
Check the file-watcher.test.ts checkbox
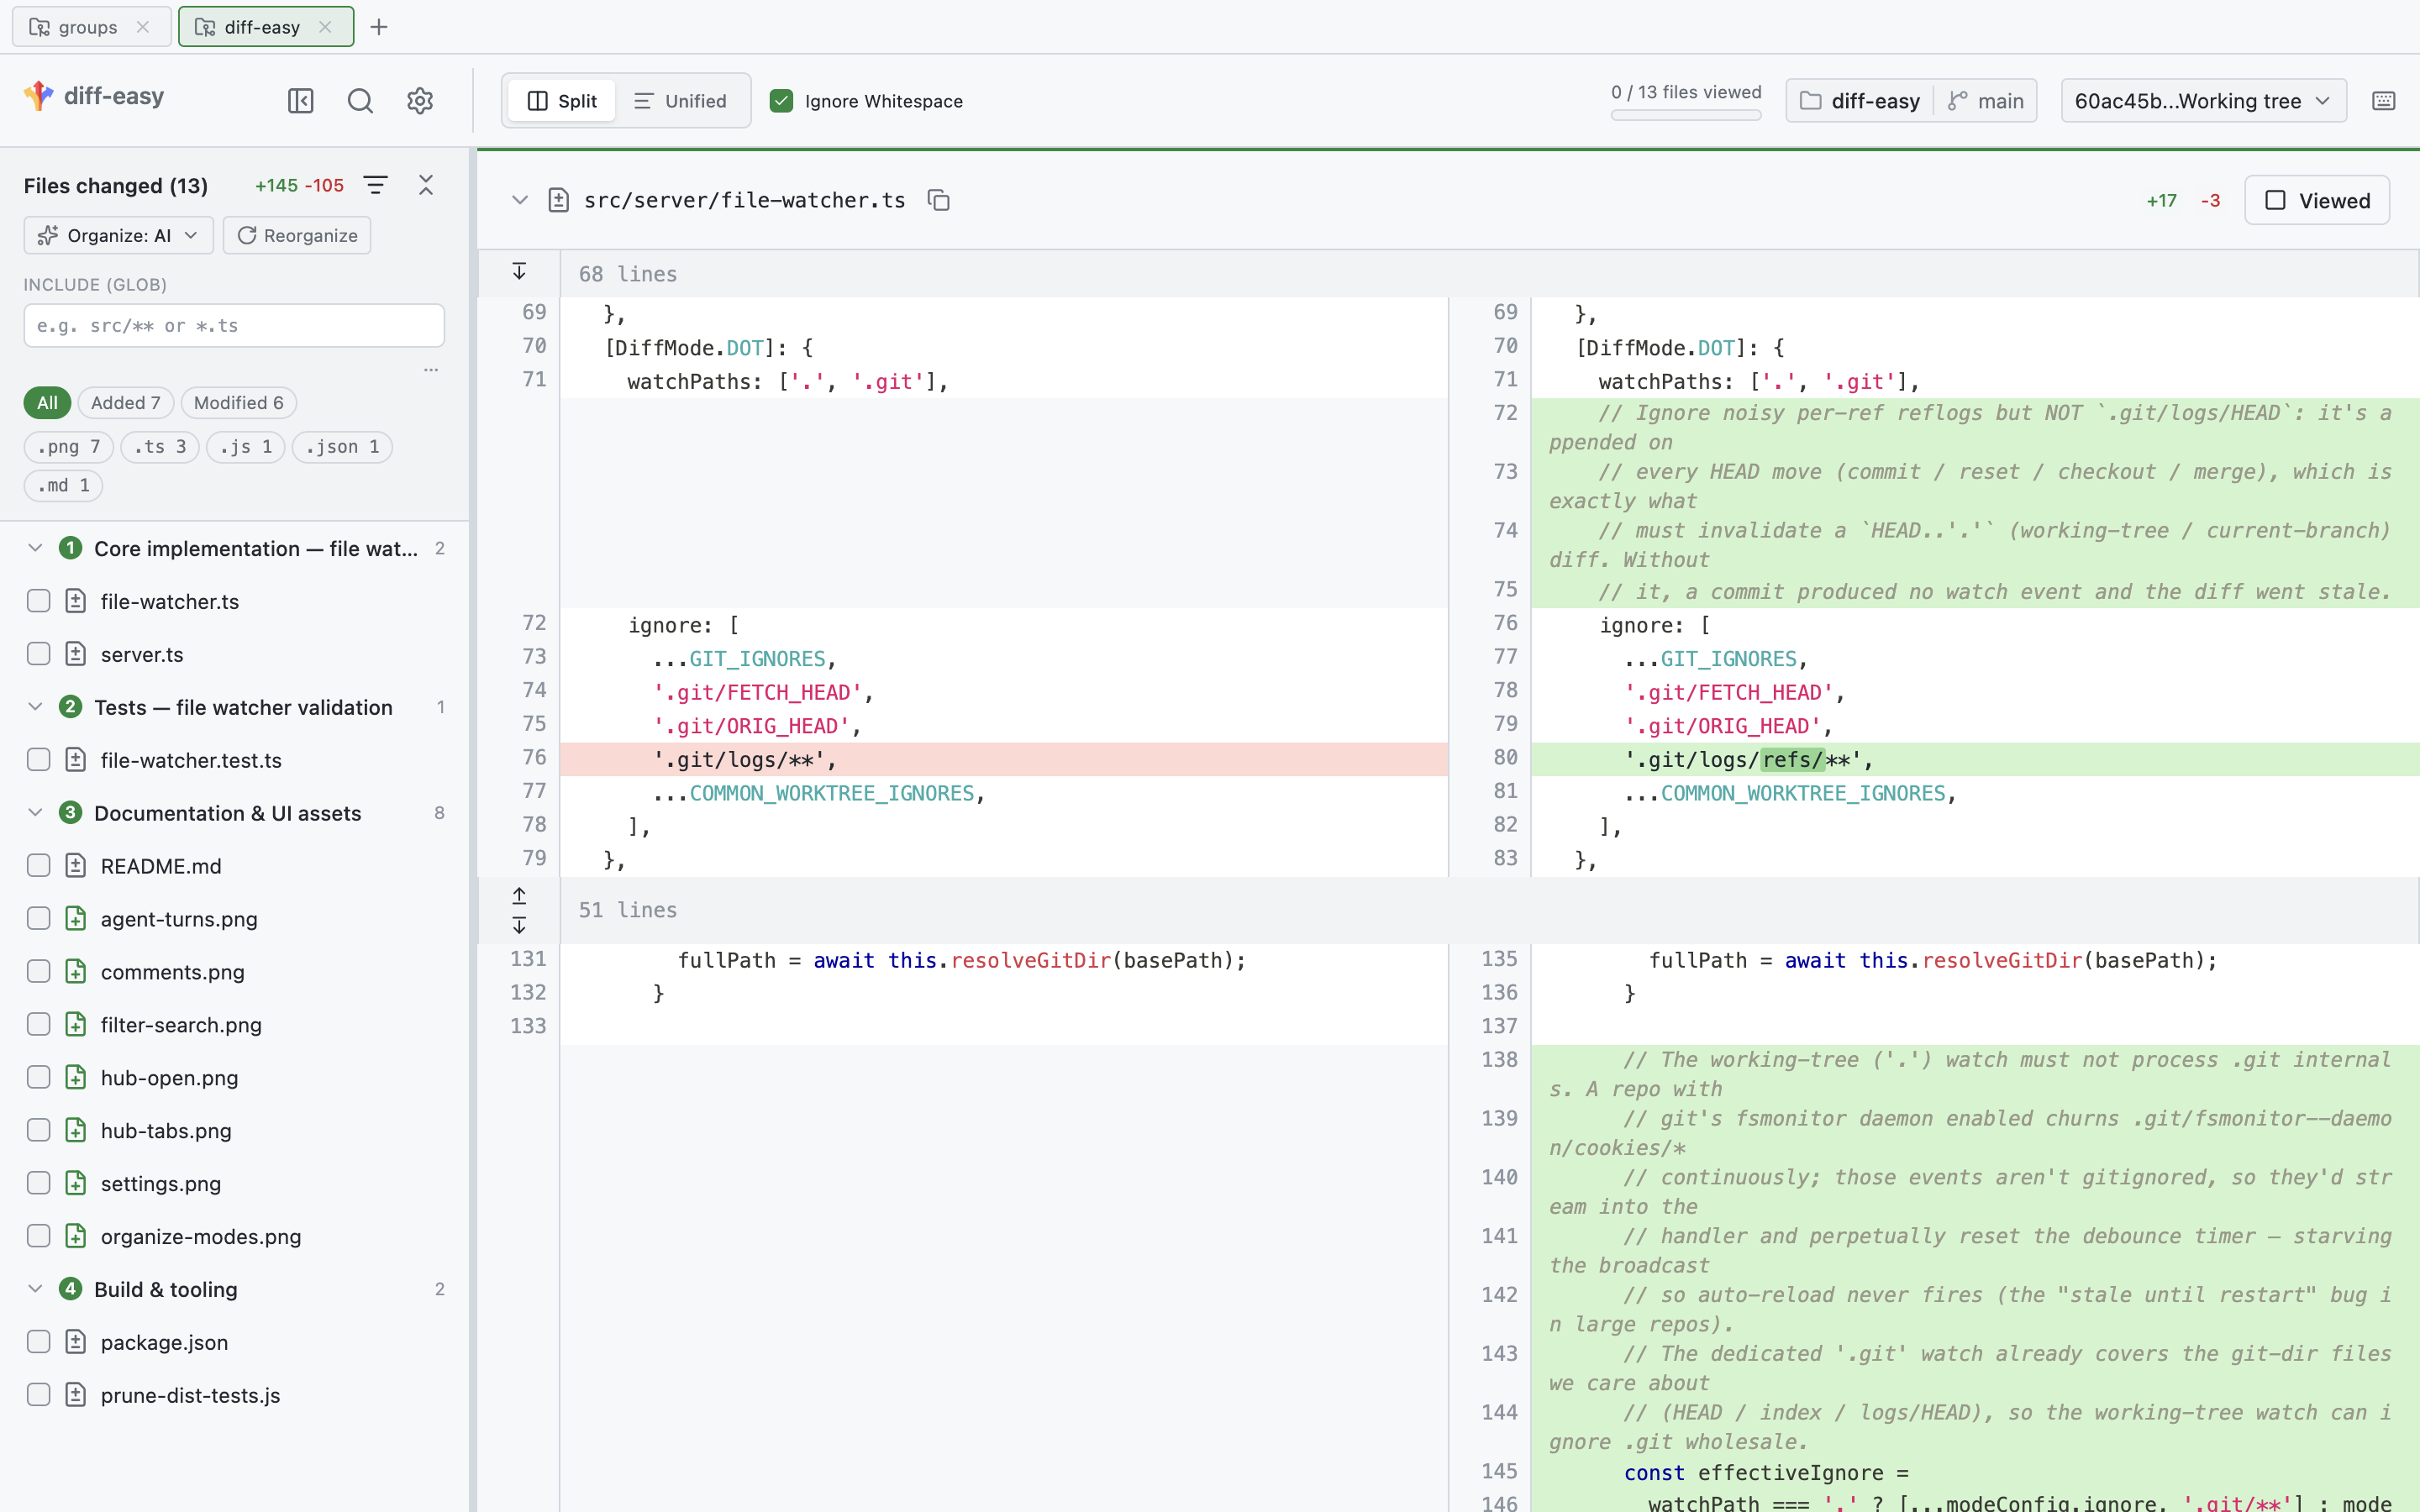[38, 760]
